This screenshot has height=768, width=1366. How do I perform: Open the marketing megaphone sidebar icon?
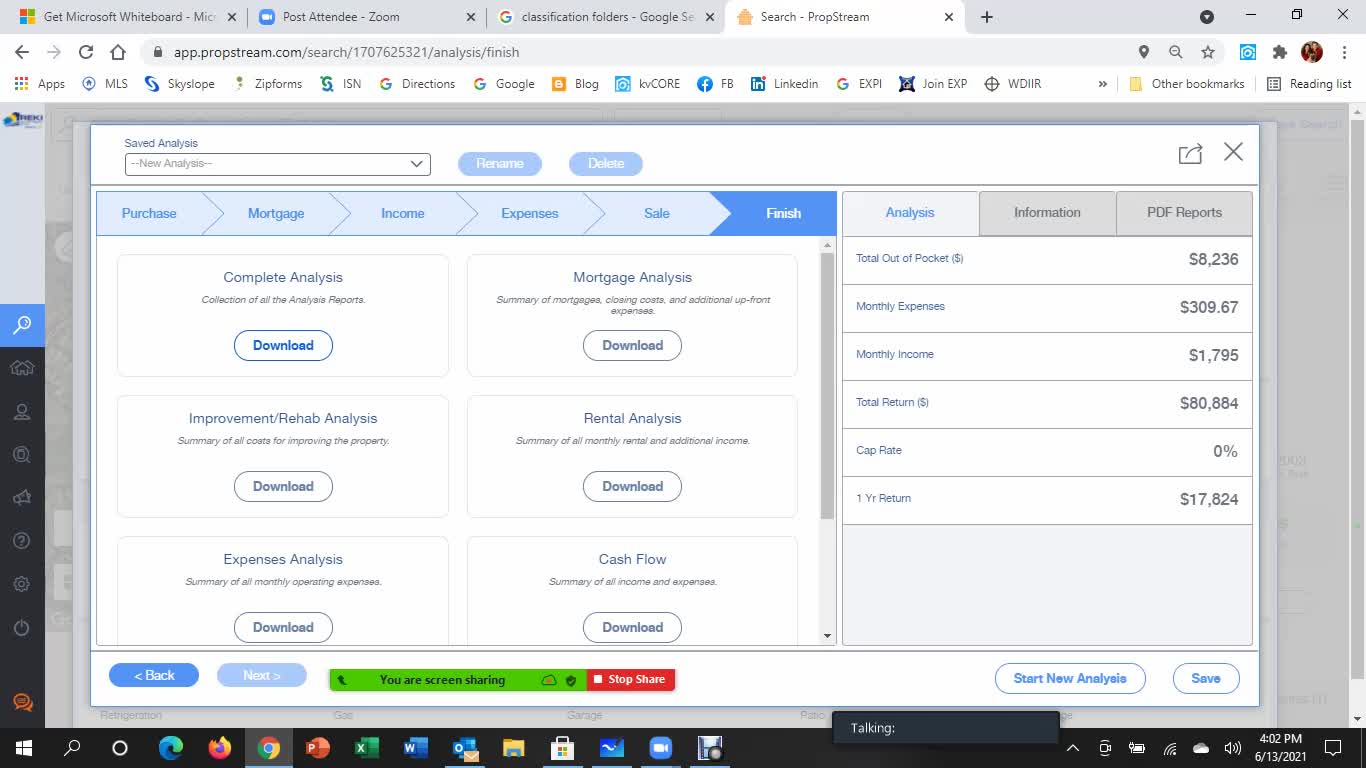tap(22, 497)
